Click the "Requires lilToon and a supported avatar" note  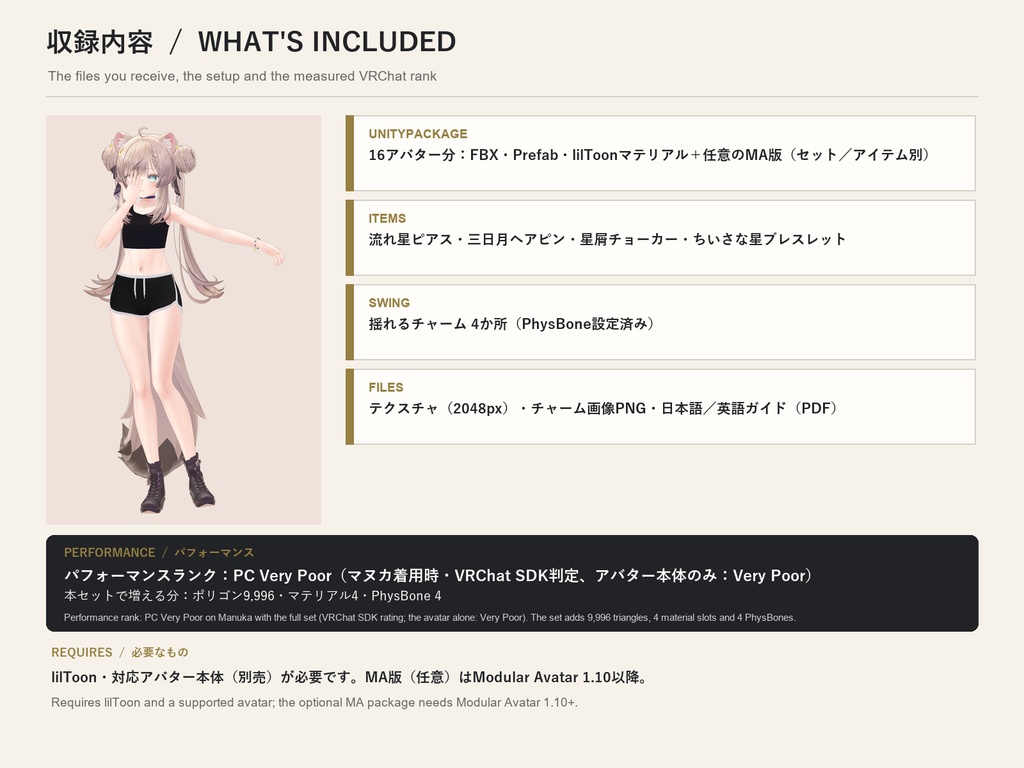pos(314,703)
